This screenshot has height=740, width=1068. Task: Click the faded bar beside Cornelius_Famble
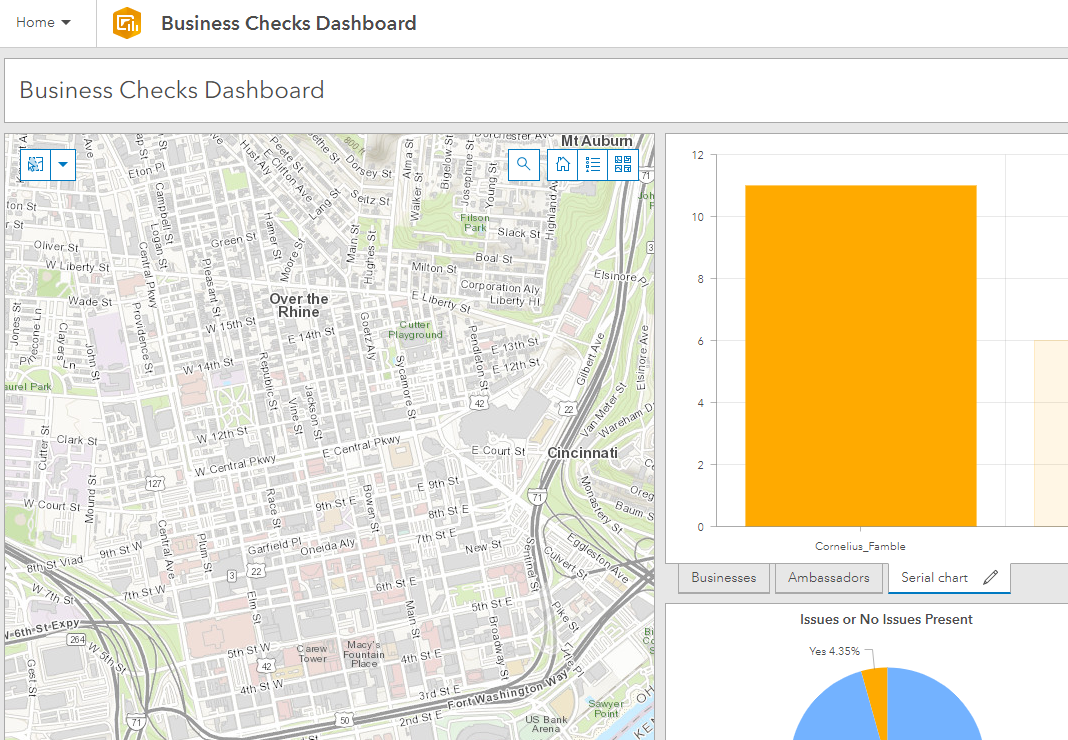click(x=1051, y=433)
